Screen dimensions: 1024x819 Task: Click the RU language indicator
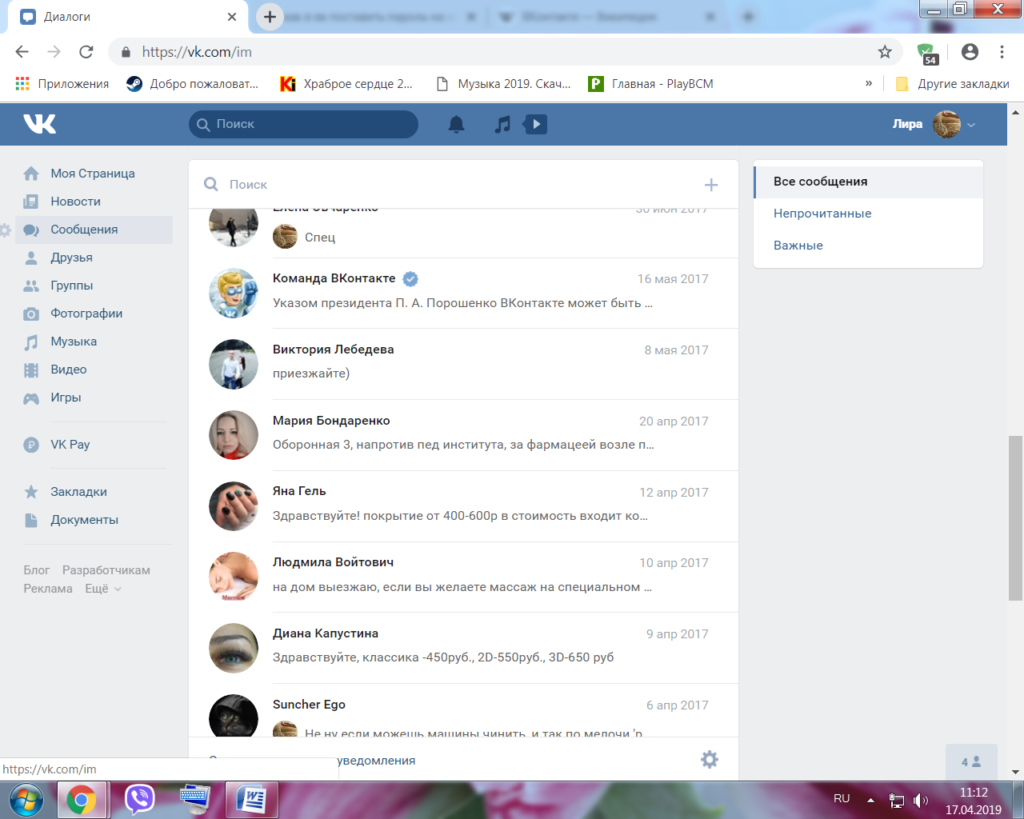pos(841,799)
